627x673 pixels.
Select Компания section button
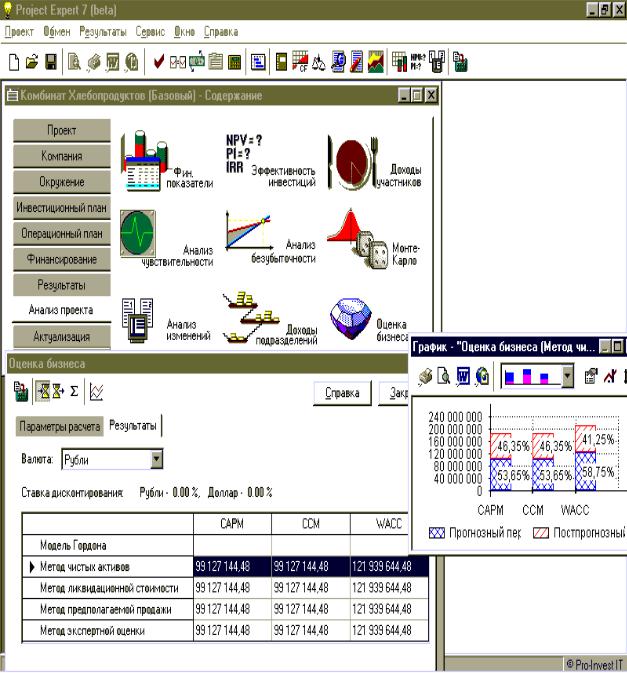62,156
